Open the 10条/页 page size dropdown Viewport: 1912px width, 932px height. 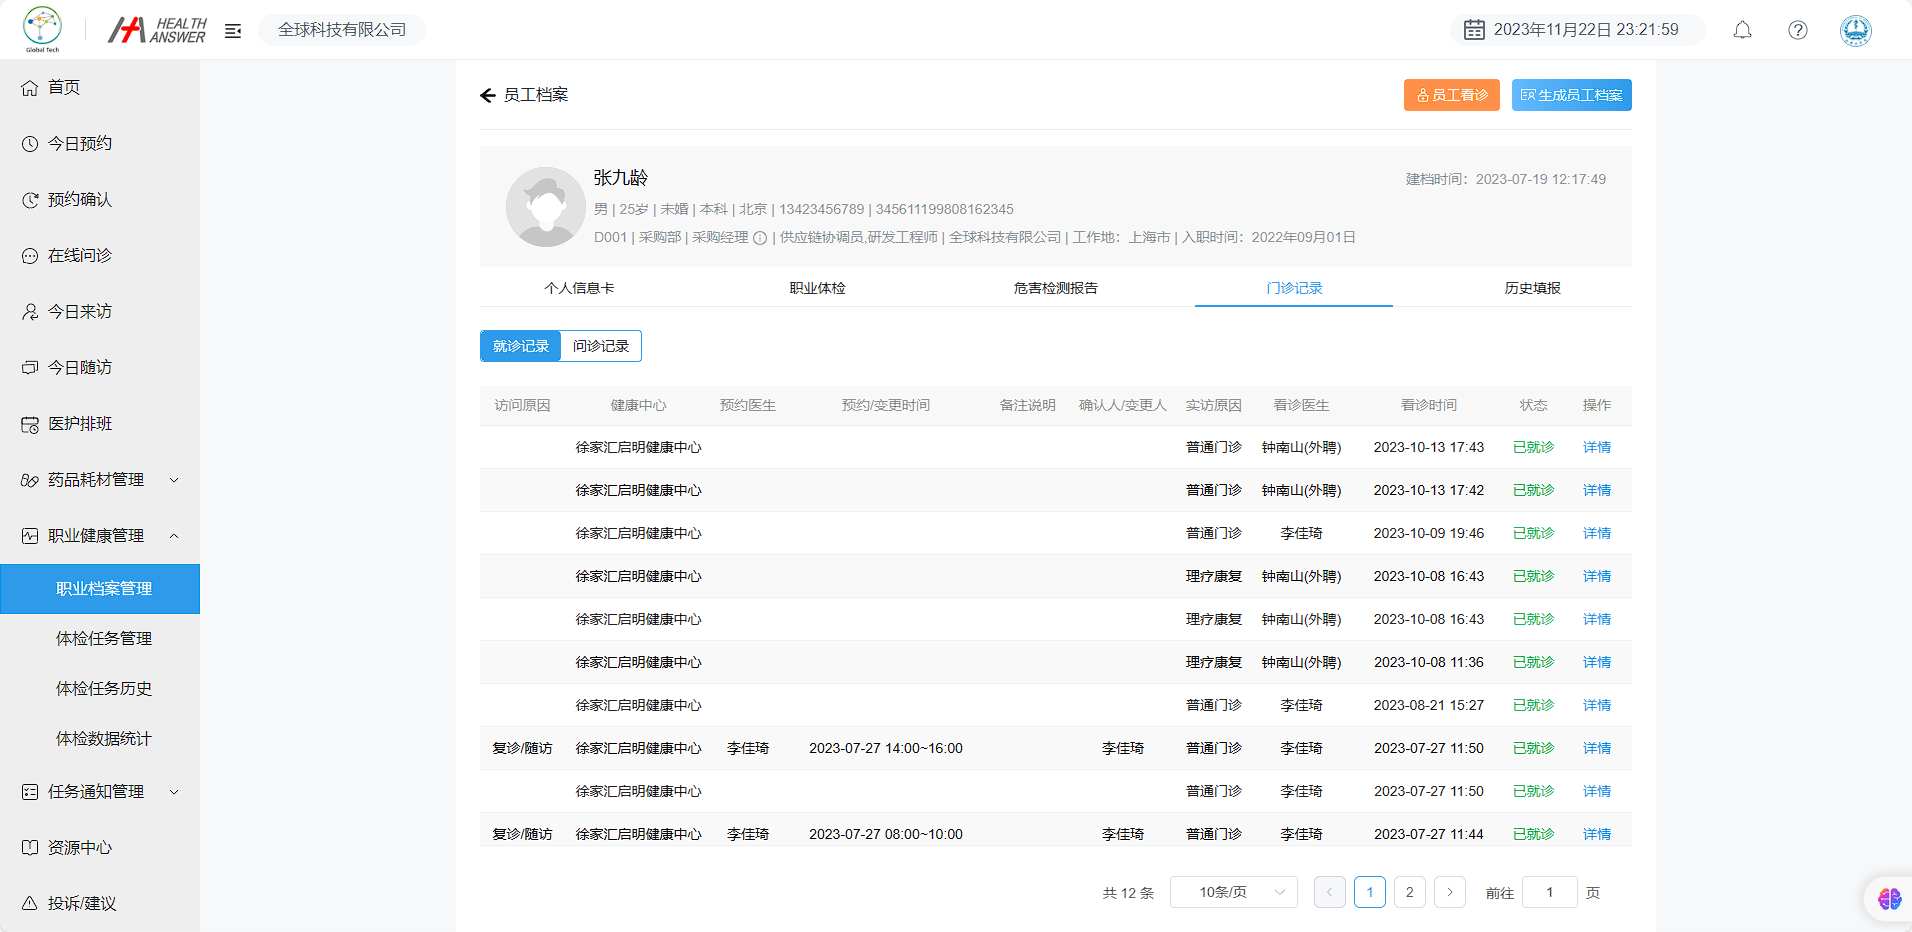[1233, 892]
